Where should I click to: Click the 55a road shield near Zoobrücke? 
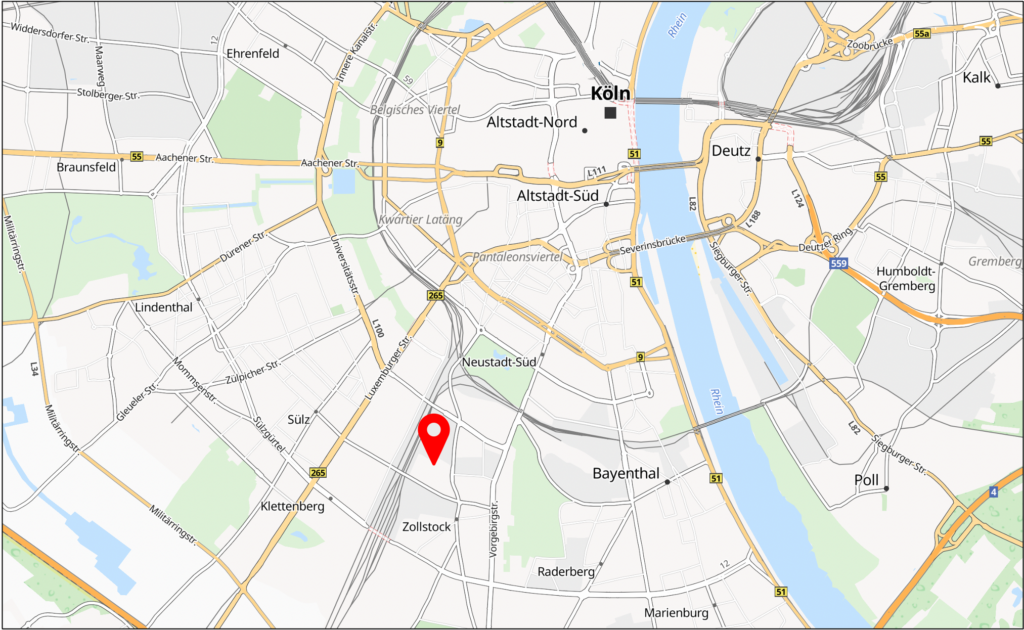(x=921, y=33)
